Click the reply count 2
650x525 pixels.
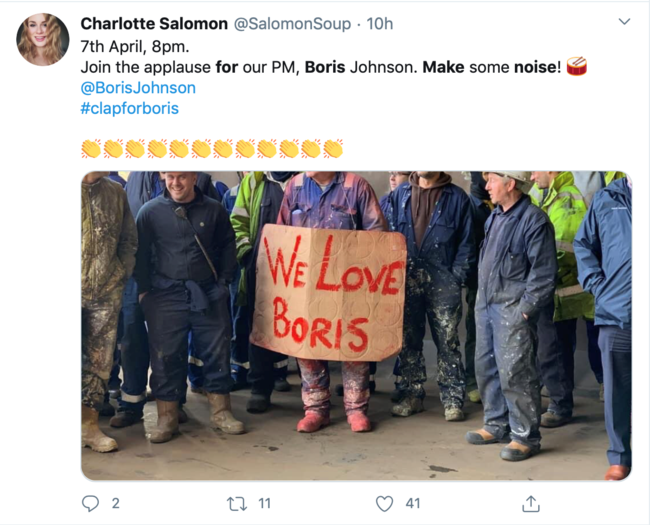[116, 503]
